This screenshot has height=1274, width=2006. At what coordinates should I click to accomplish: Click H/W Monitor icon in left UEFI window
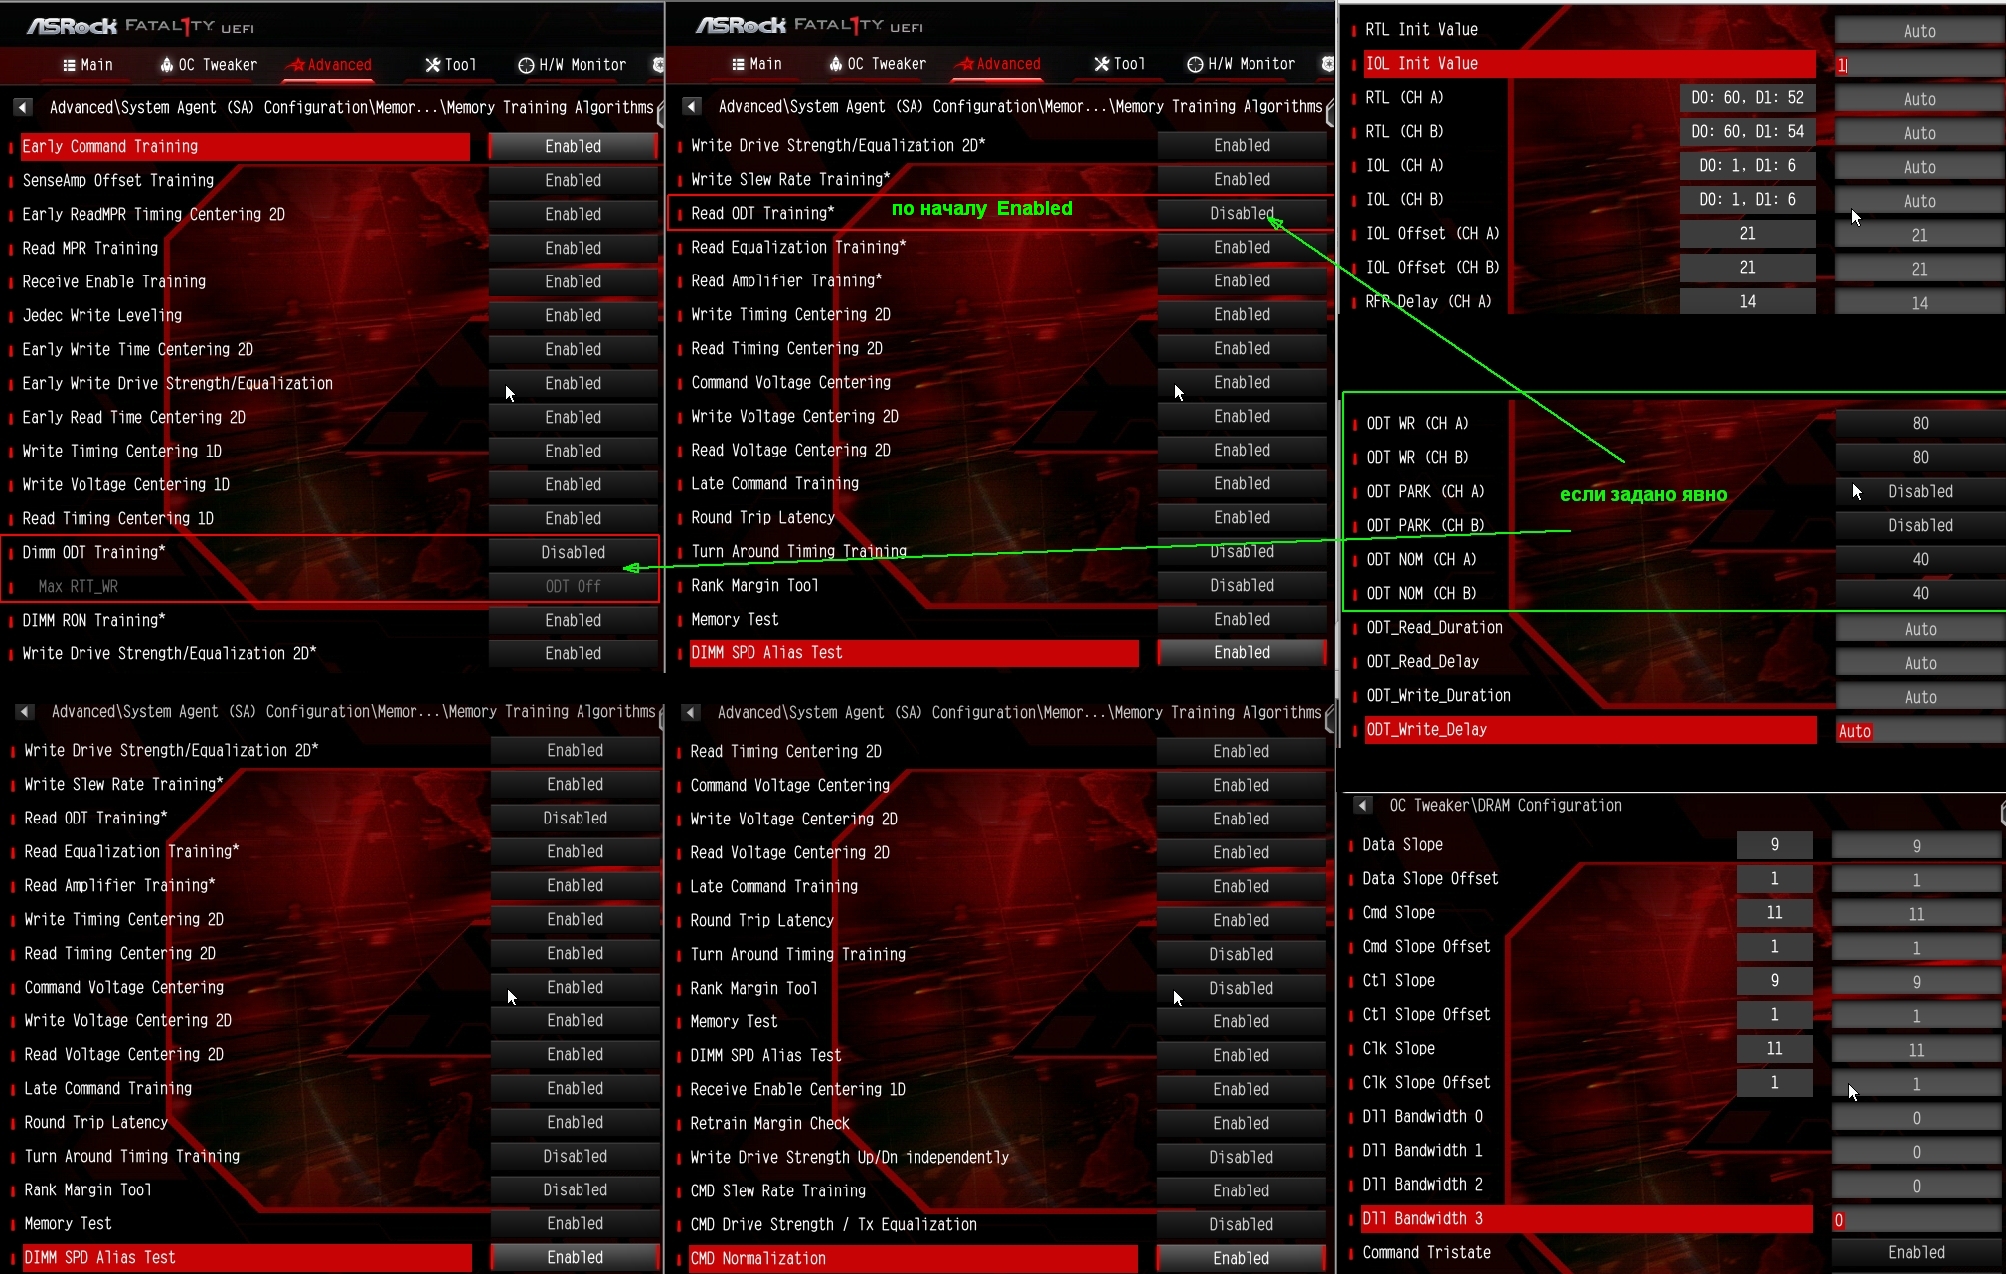point(526,65)
